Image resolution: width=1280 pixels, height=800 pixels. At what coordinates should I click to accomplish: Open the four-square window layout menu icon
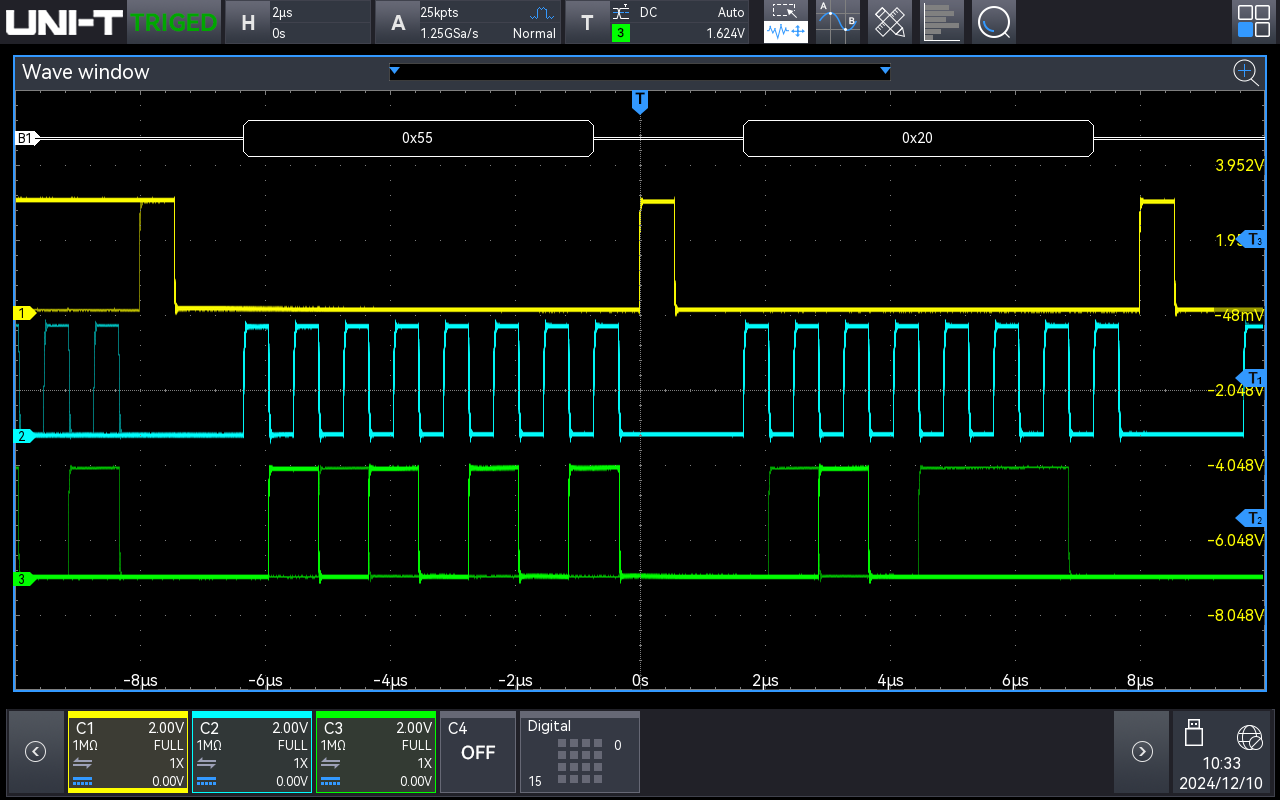[1254, 22]
